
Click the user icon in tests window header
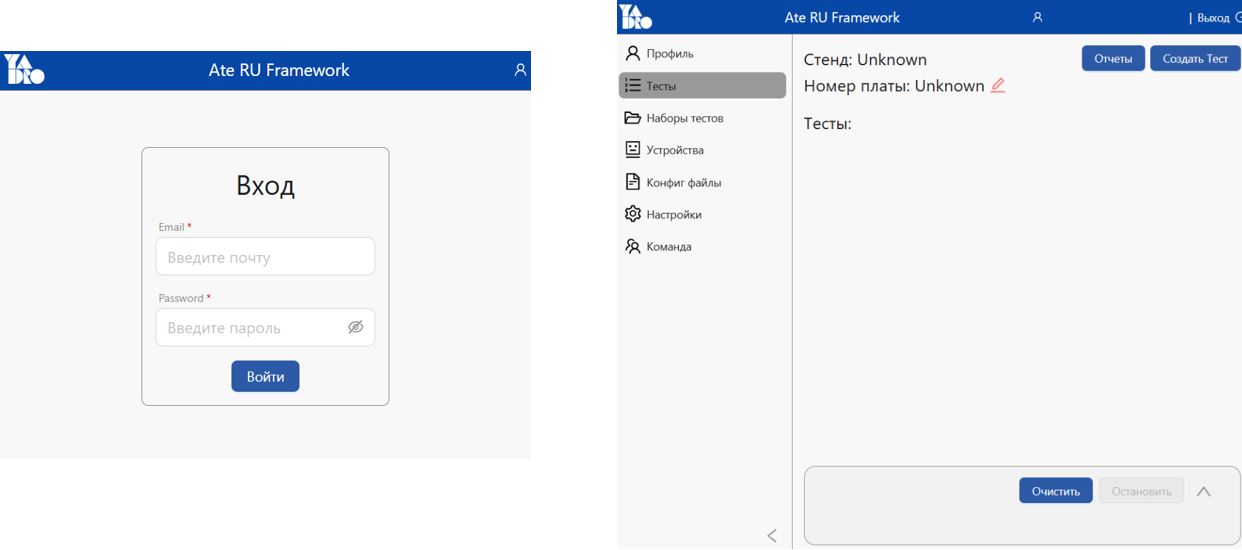point(1037,17)
